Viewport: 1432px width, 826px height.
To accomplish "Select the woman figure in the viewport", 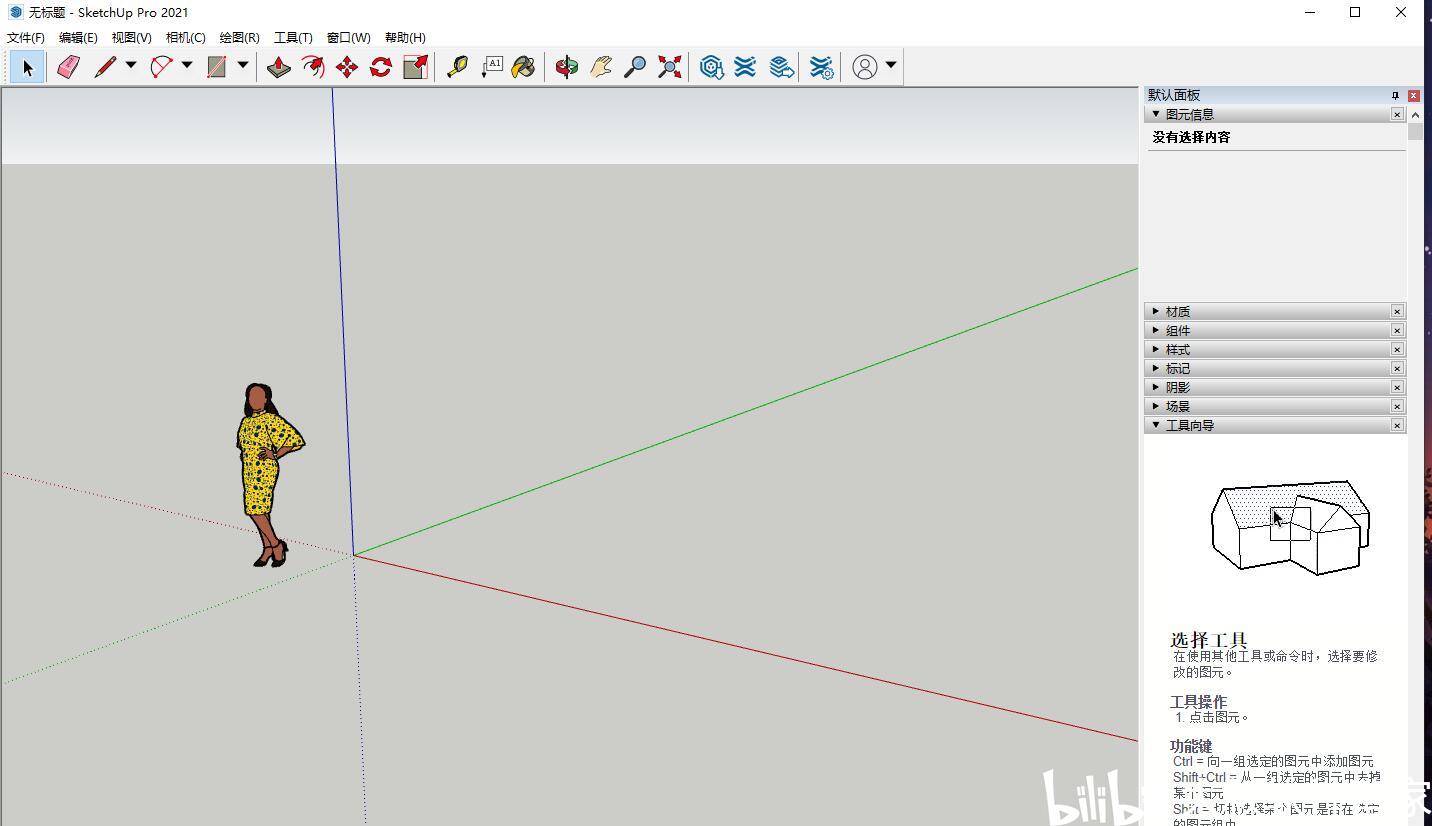I will [268, 474].
